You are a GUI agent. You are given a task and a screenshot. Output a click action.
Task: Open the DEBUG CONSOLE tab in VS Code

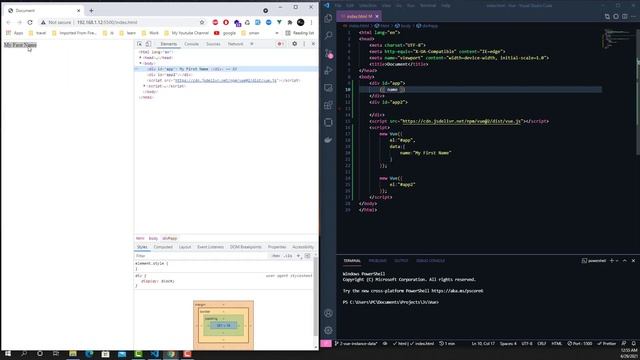pyautogui.click(x=430, y=260)
